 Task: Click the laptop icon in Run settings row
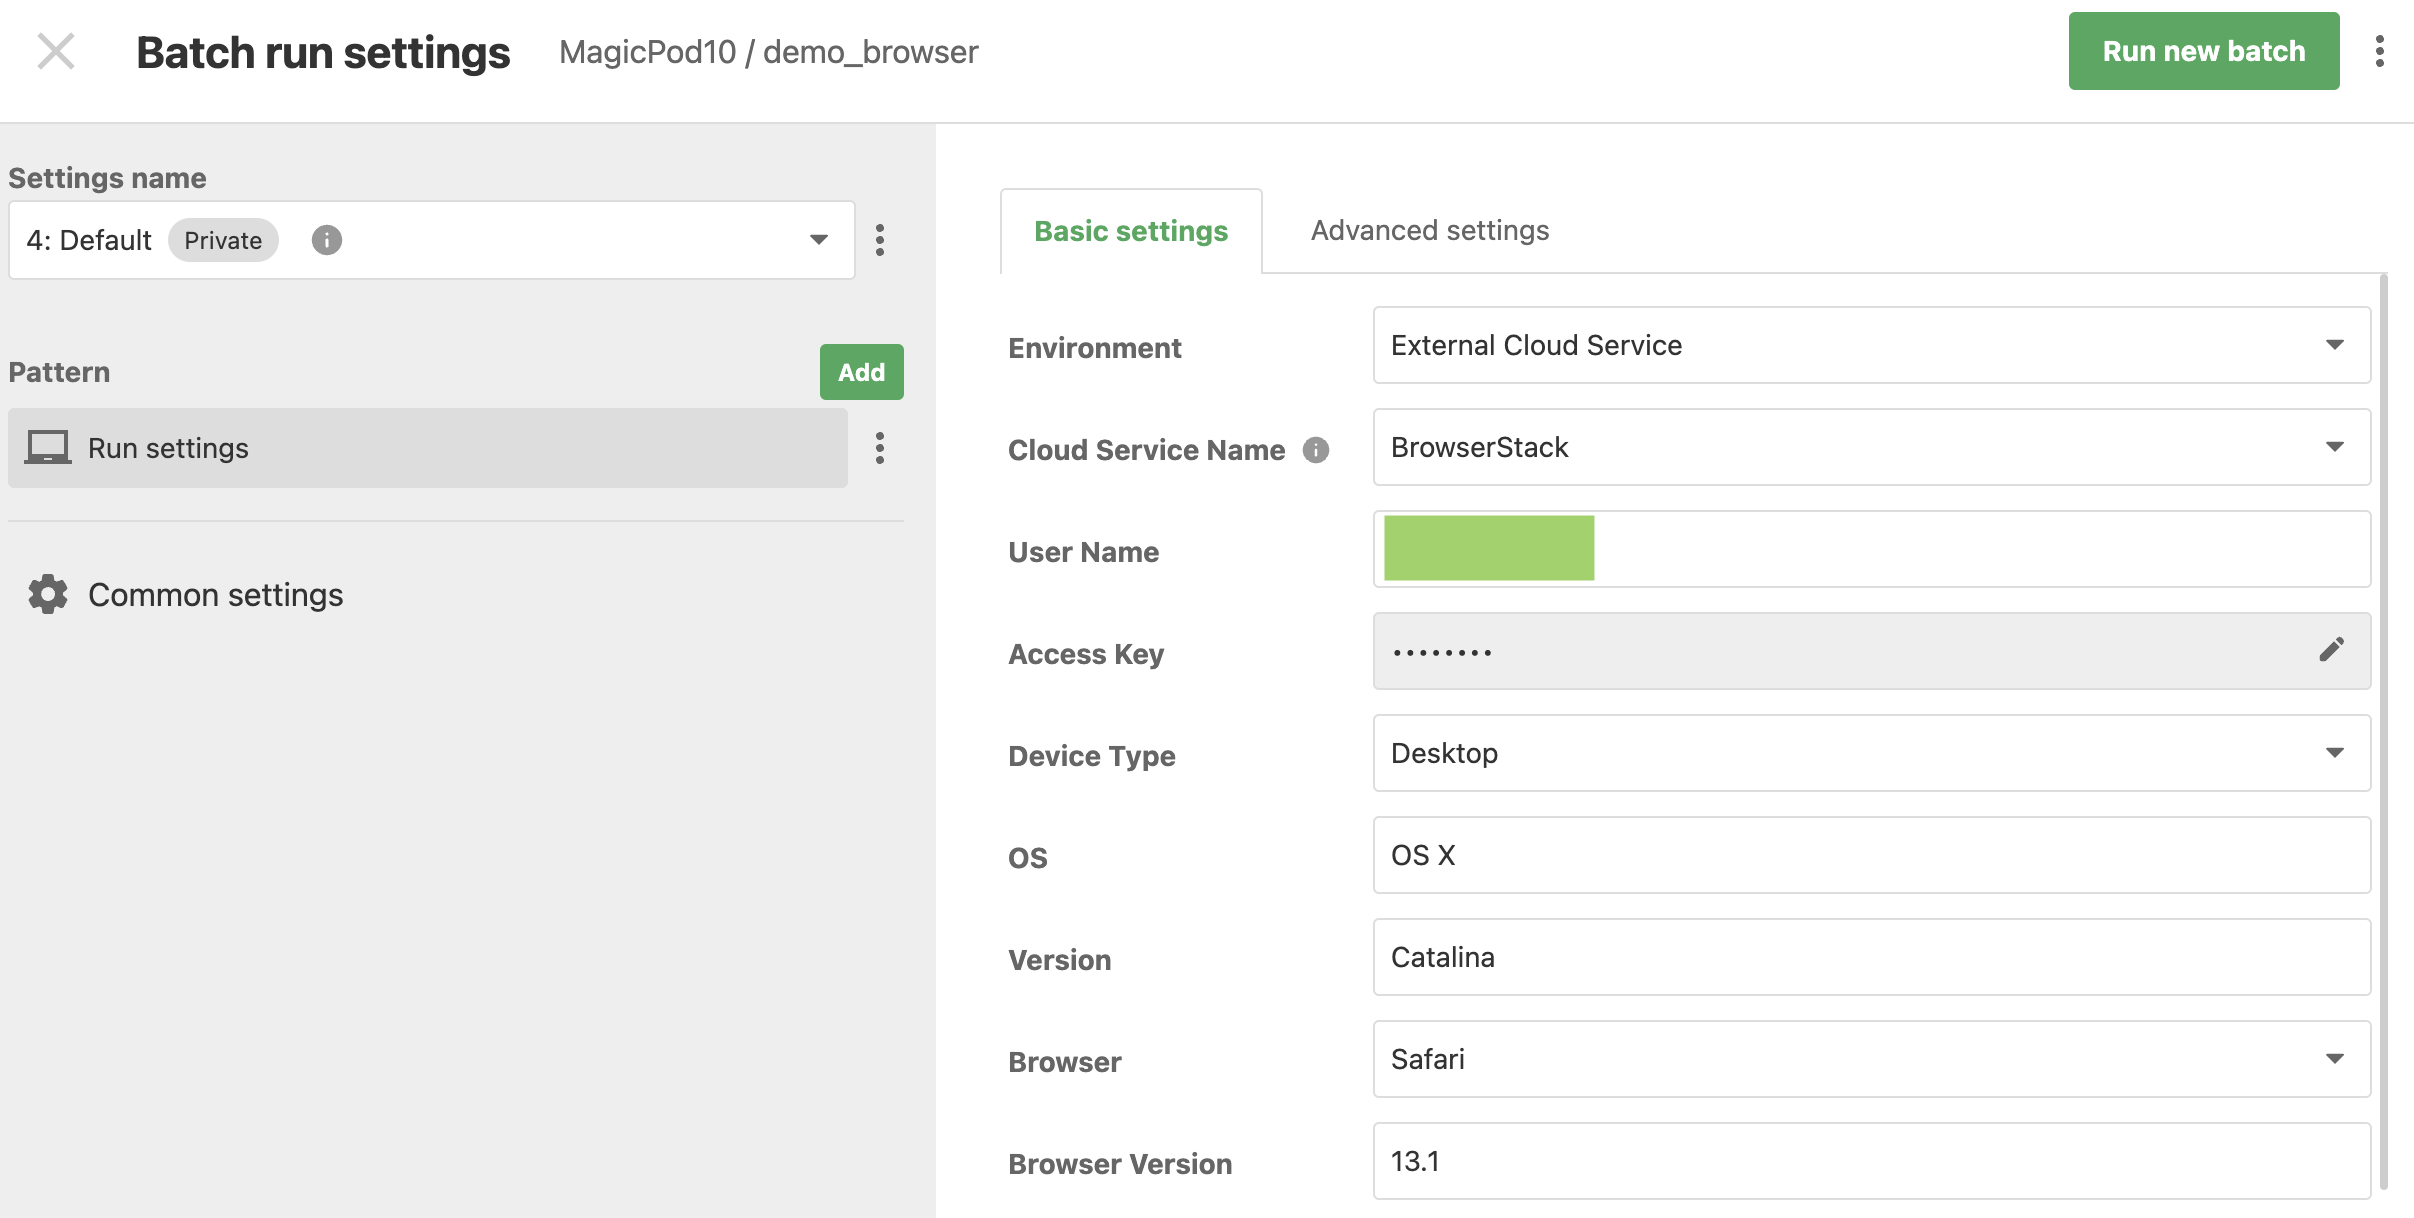pyautogui.click(x=48, y=447)
